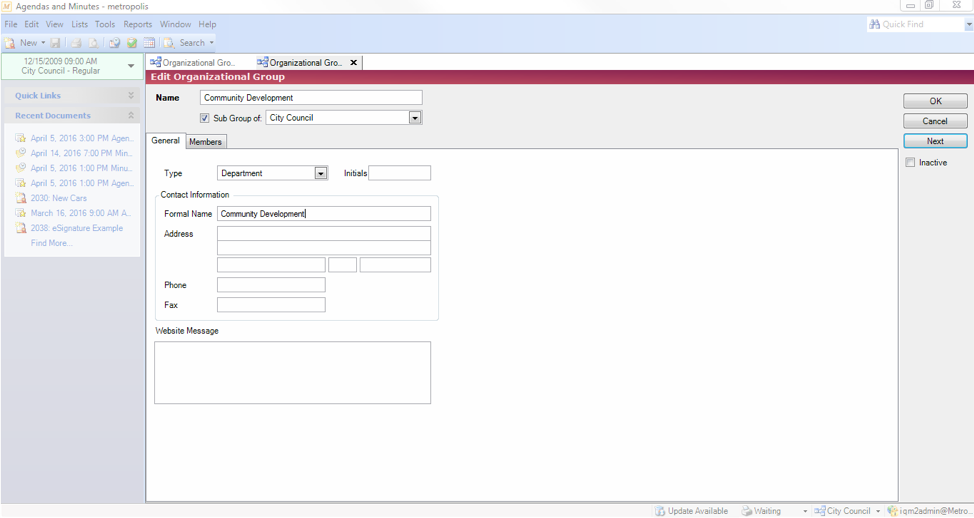Click the map pin toolbar icon
This screenshot has height=518, width=974.
[114, 43]
